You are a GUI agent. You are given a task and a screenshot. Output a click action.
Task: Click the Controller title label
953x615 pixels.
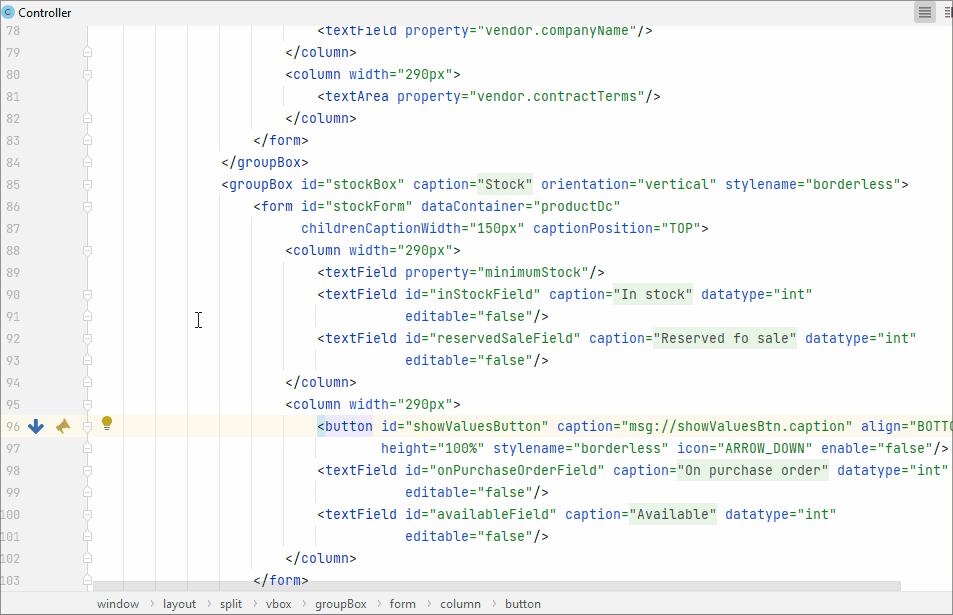tap(45, 12)
